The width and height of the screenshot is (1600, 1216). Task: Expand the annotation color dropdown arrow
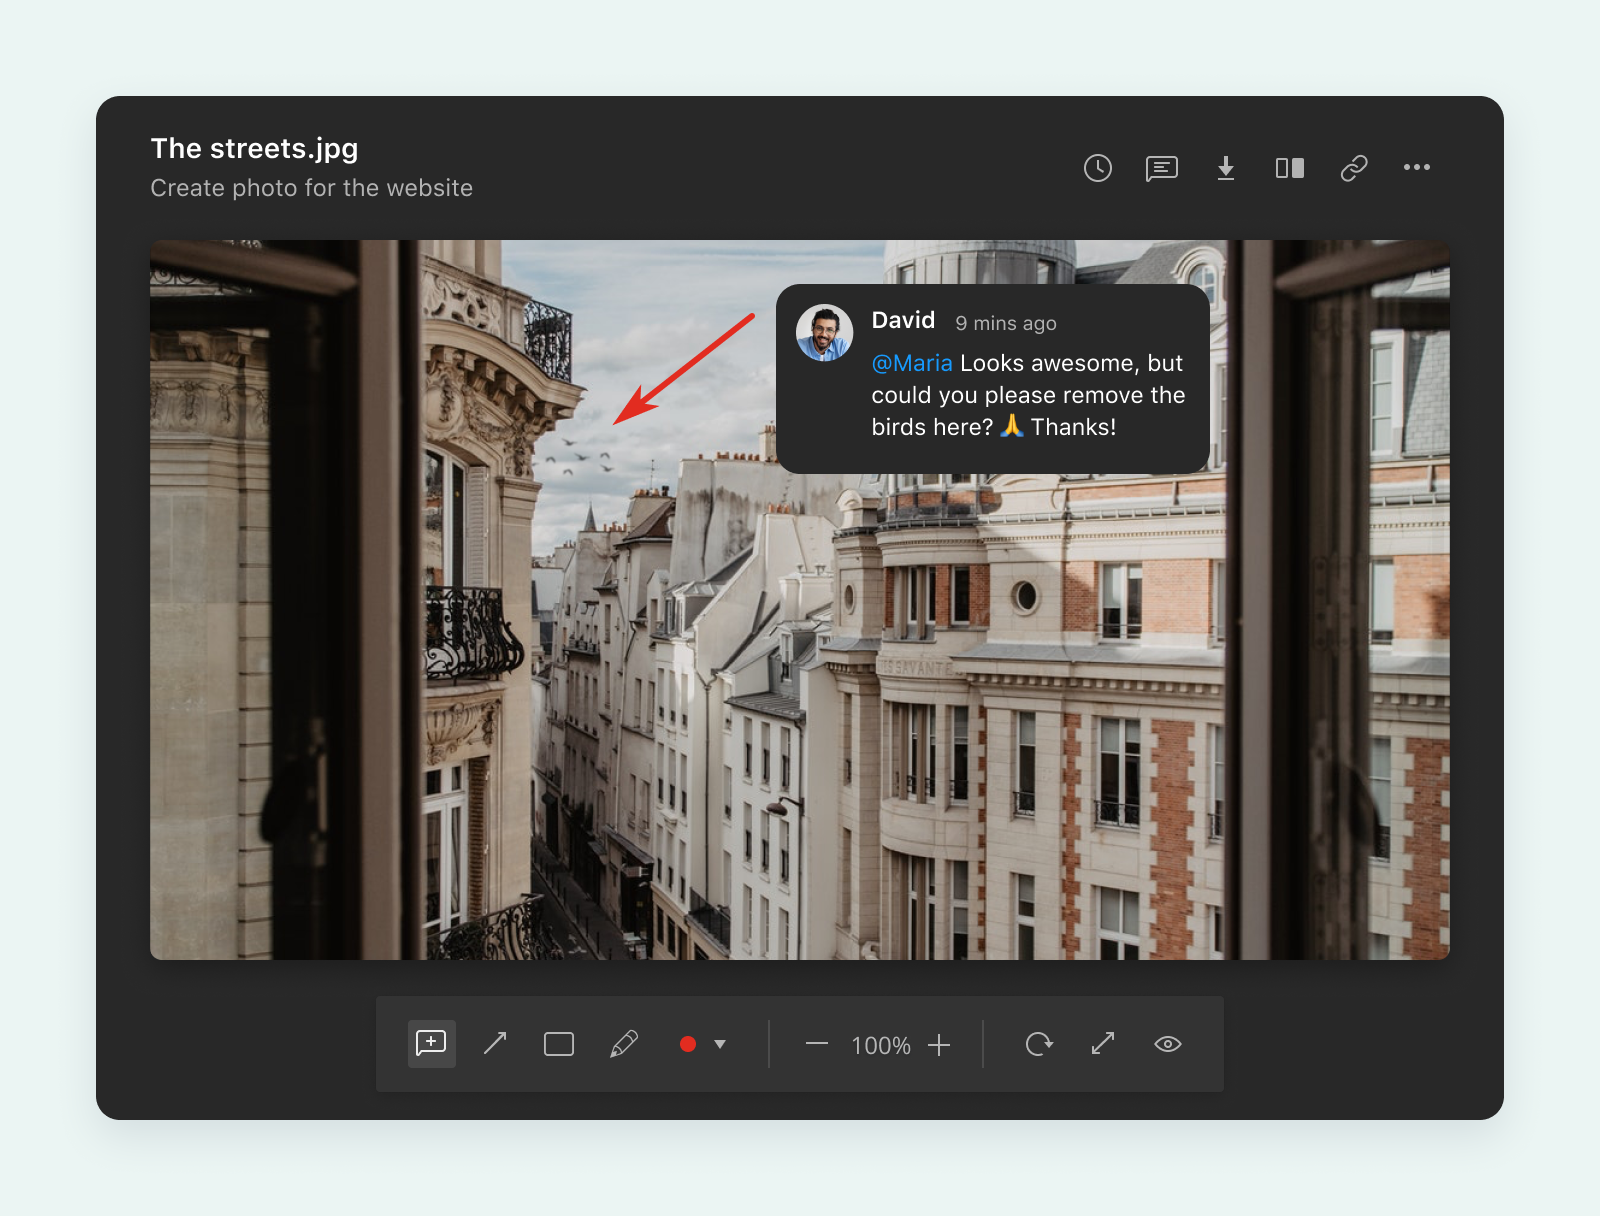720,1044
